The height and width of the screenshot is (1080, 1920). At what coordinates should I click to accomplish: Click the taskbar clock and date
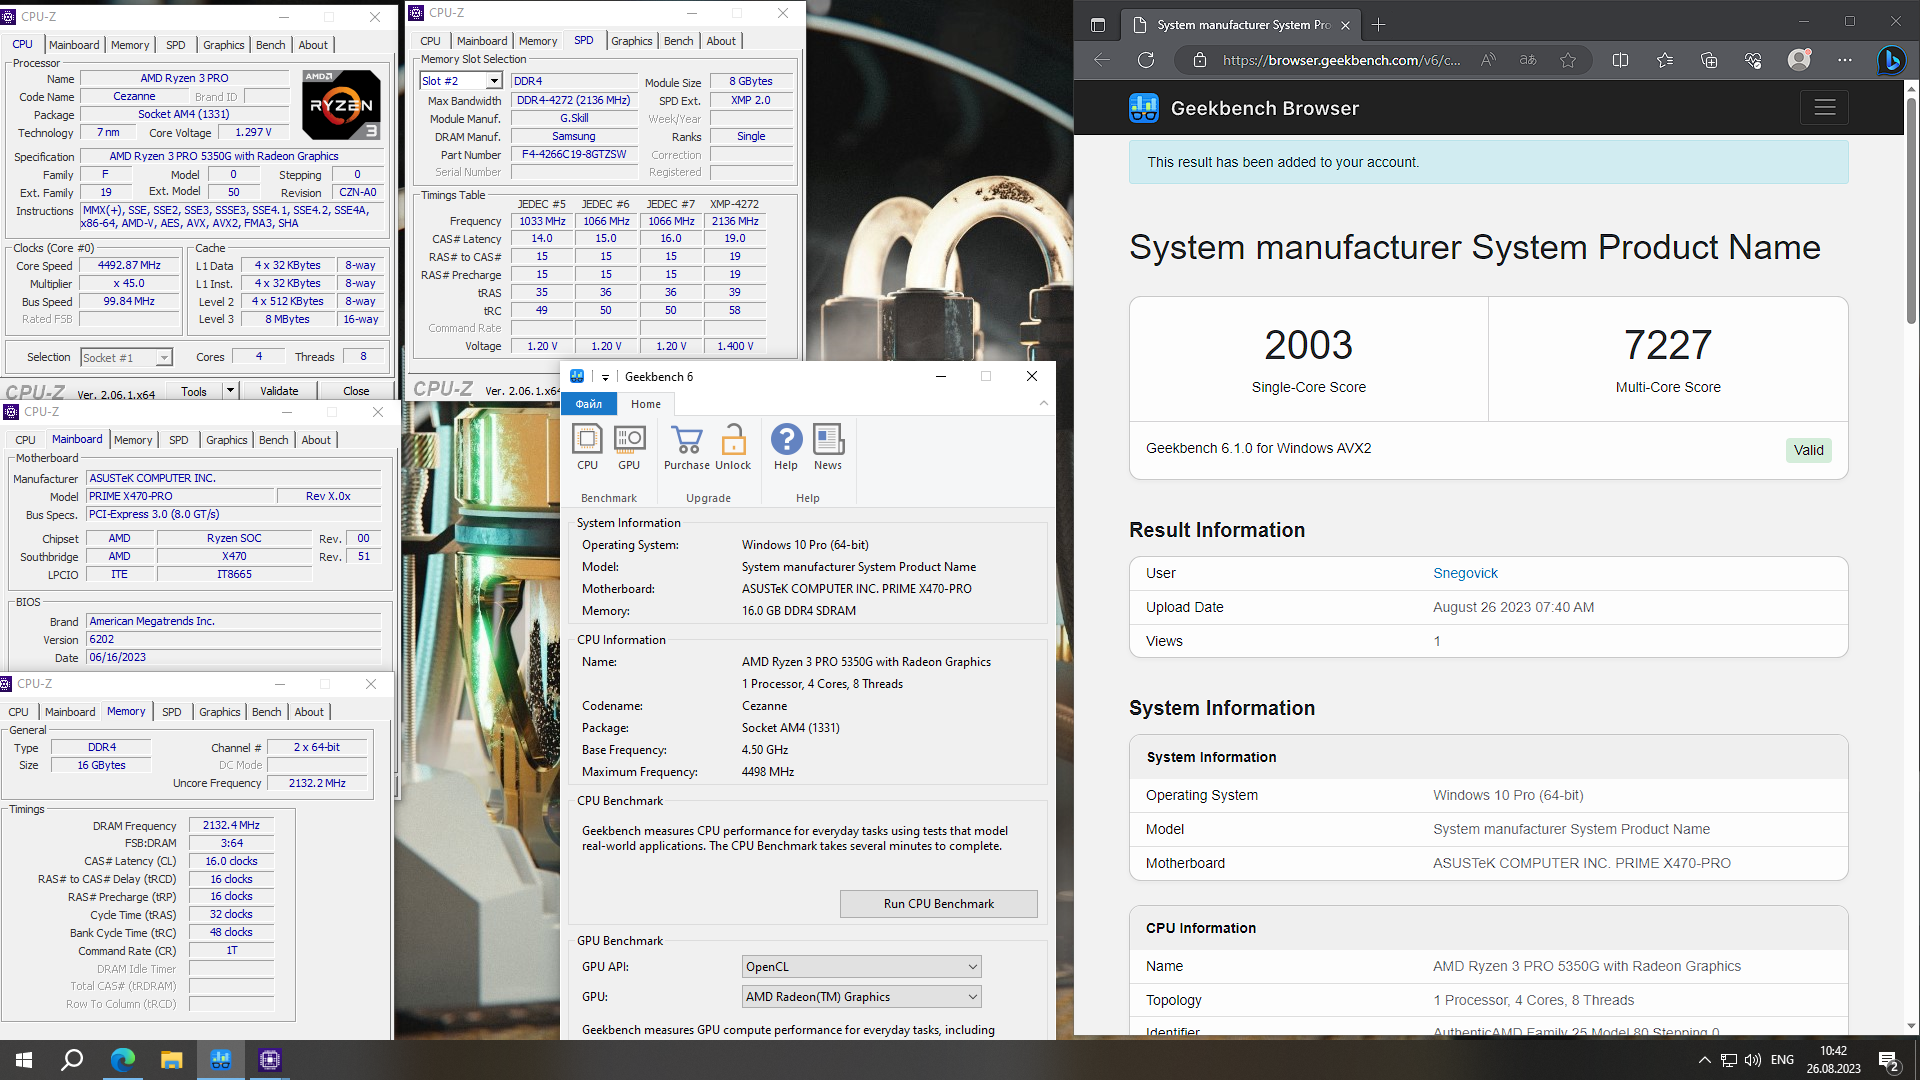tap(1833, 1060)
